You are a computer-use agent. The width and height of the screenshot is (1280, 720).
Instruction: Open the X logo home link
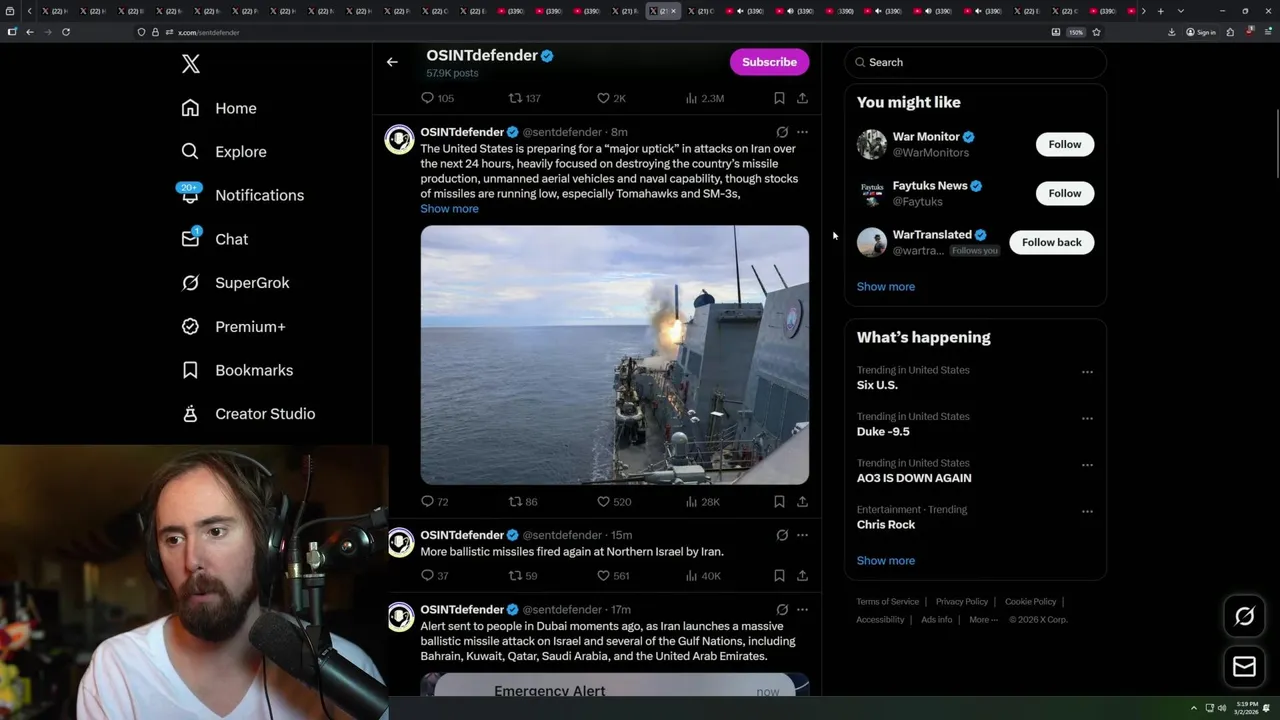[191, 64]
